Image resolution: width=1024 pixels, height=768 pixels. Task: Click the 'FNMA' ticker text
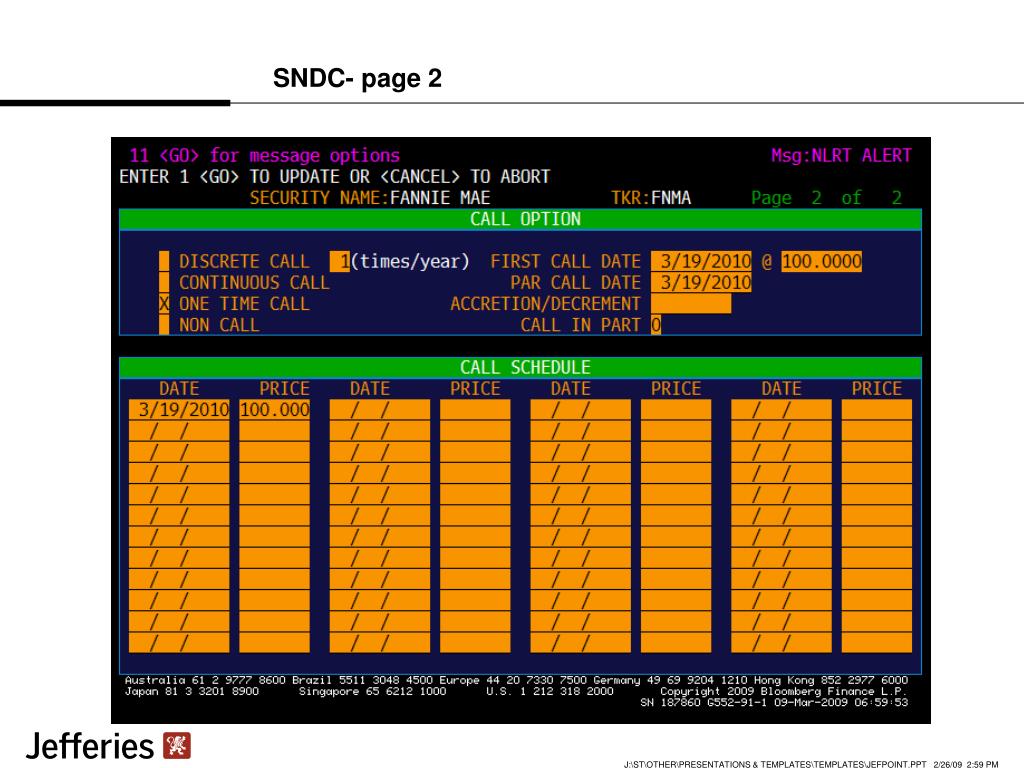671,198
